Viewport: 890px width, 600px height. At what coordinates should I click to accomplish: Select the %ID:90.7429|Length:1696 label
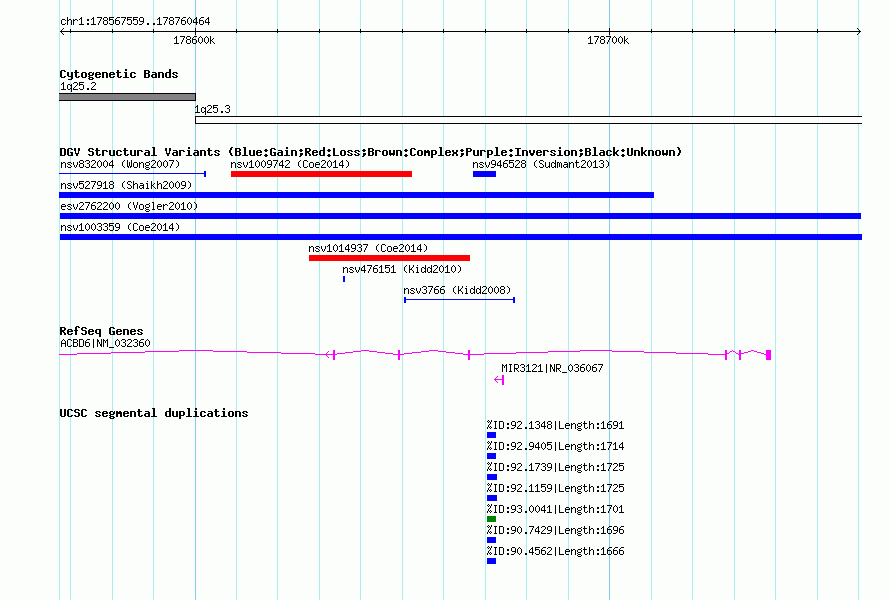555,530
